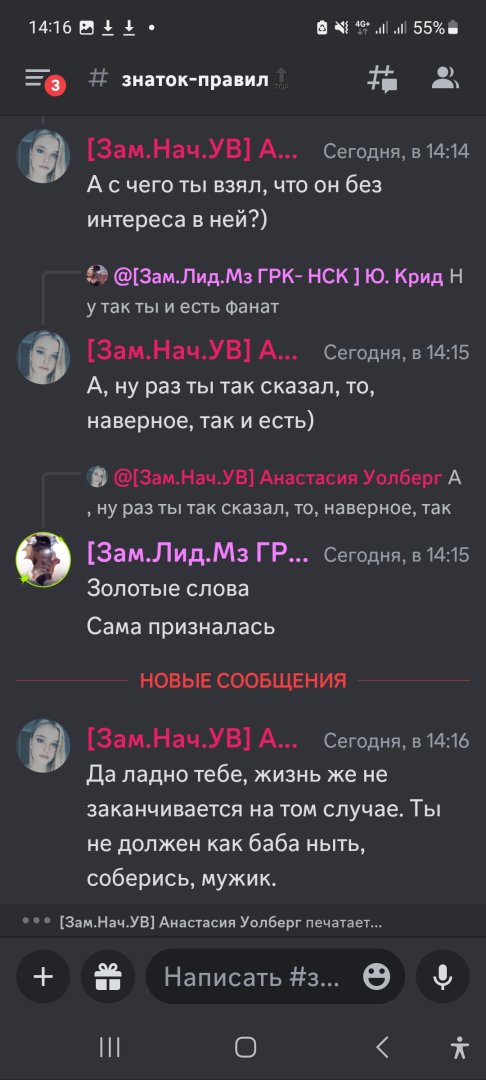The image size is (486, 1080).
Task: Tap the microphone voice message button
Action: tap(443, 976)
